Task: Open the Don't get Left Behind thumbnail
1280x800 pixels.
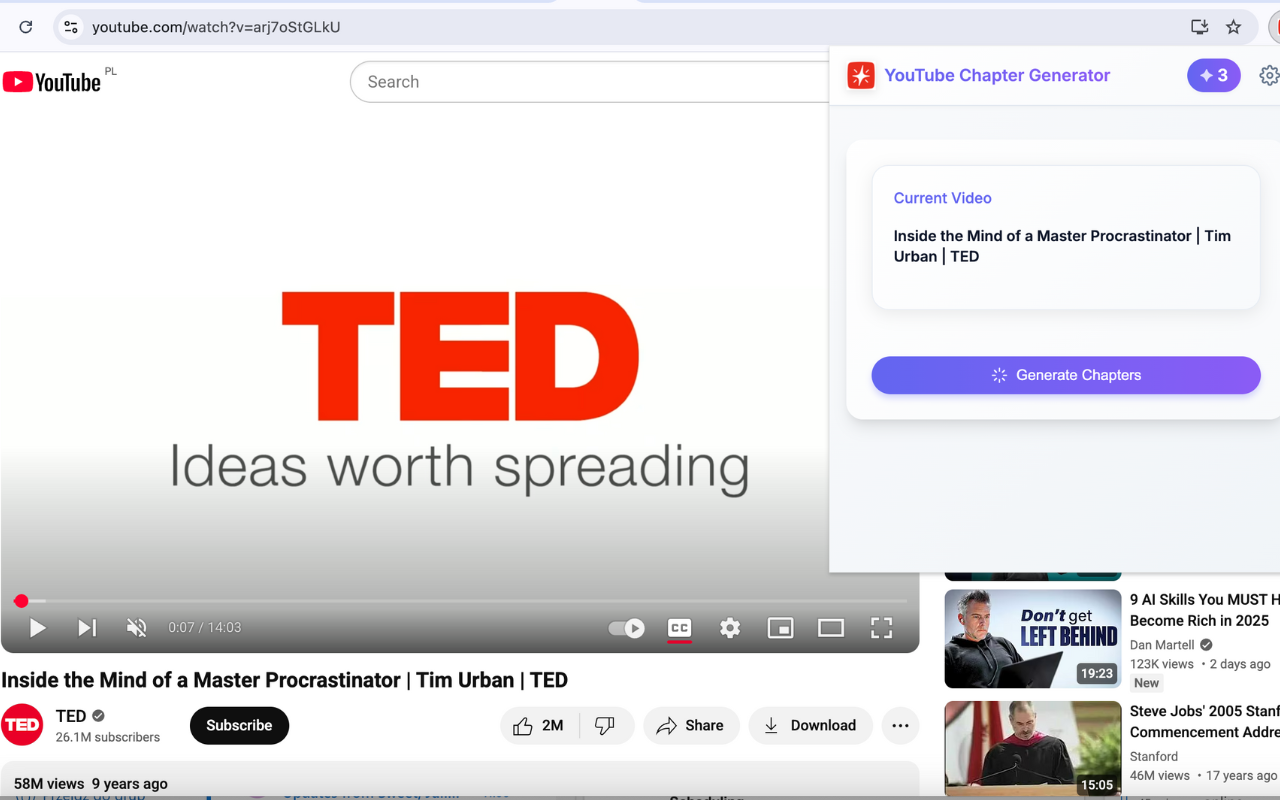Action: tap(1033, 639)
